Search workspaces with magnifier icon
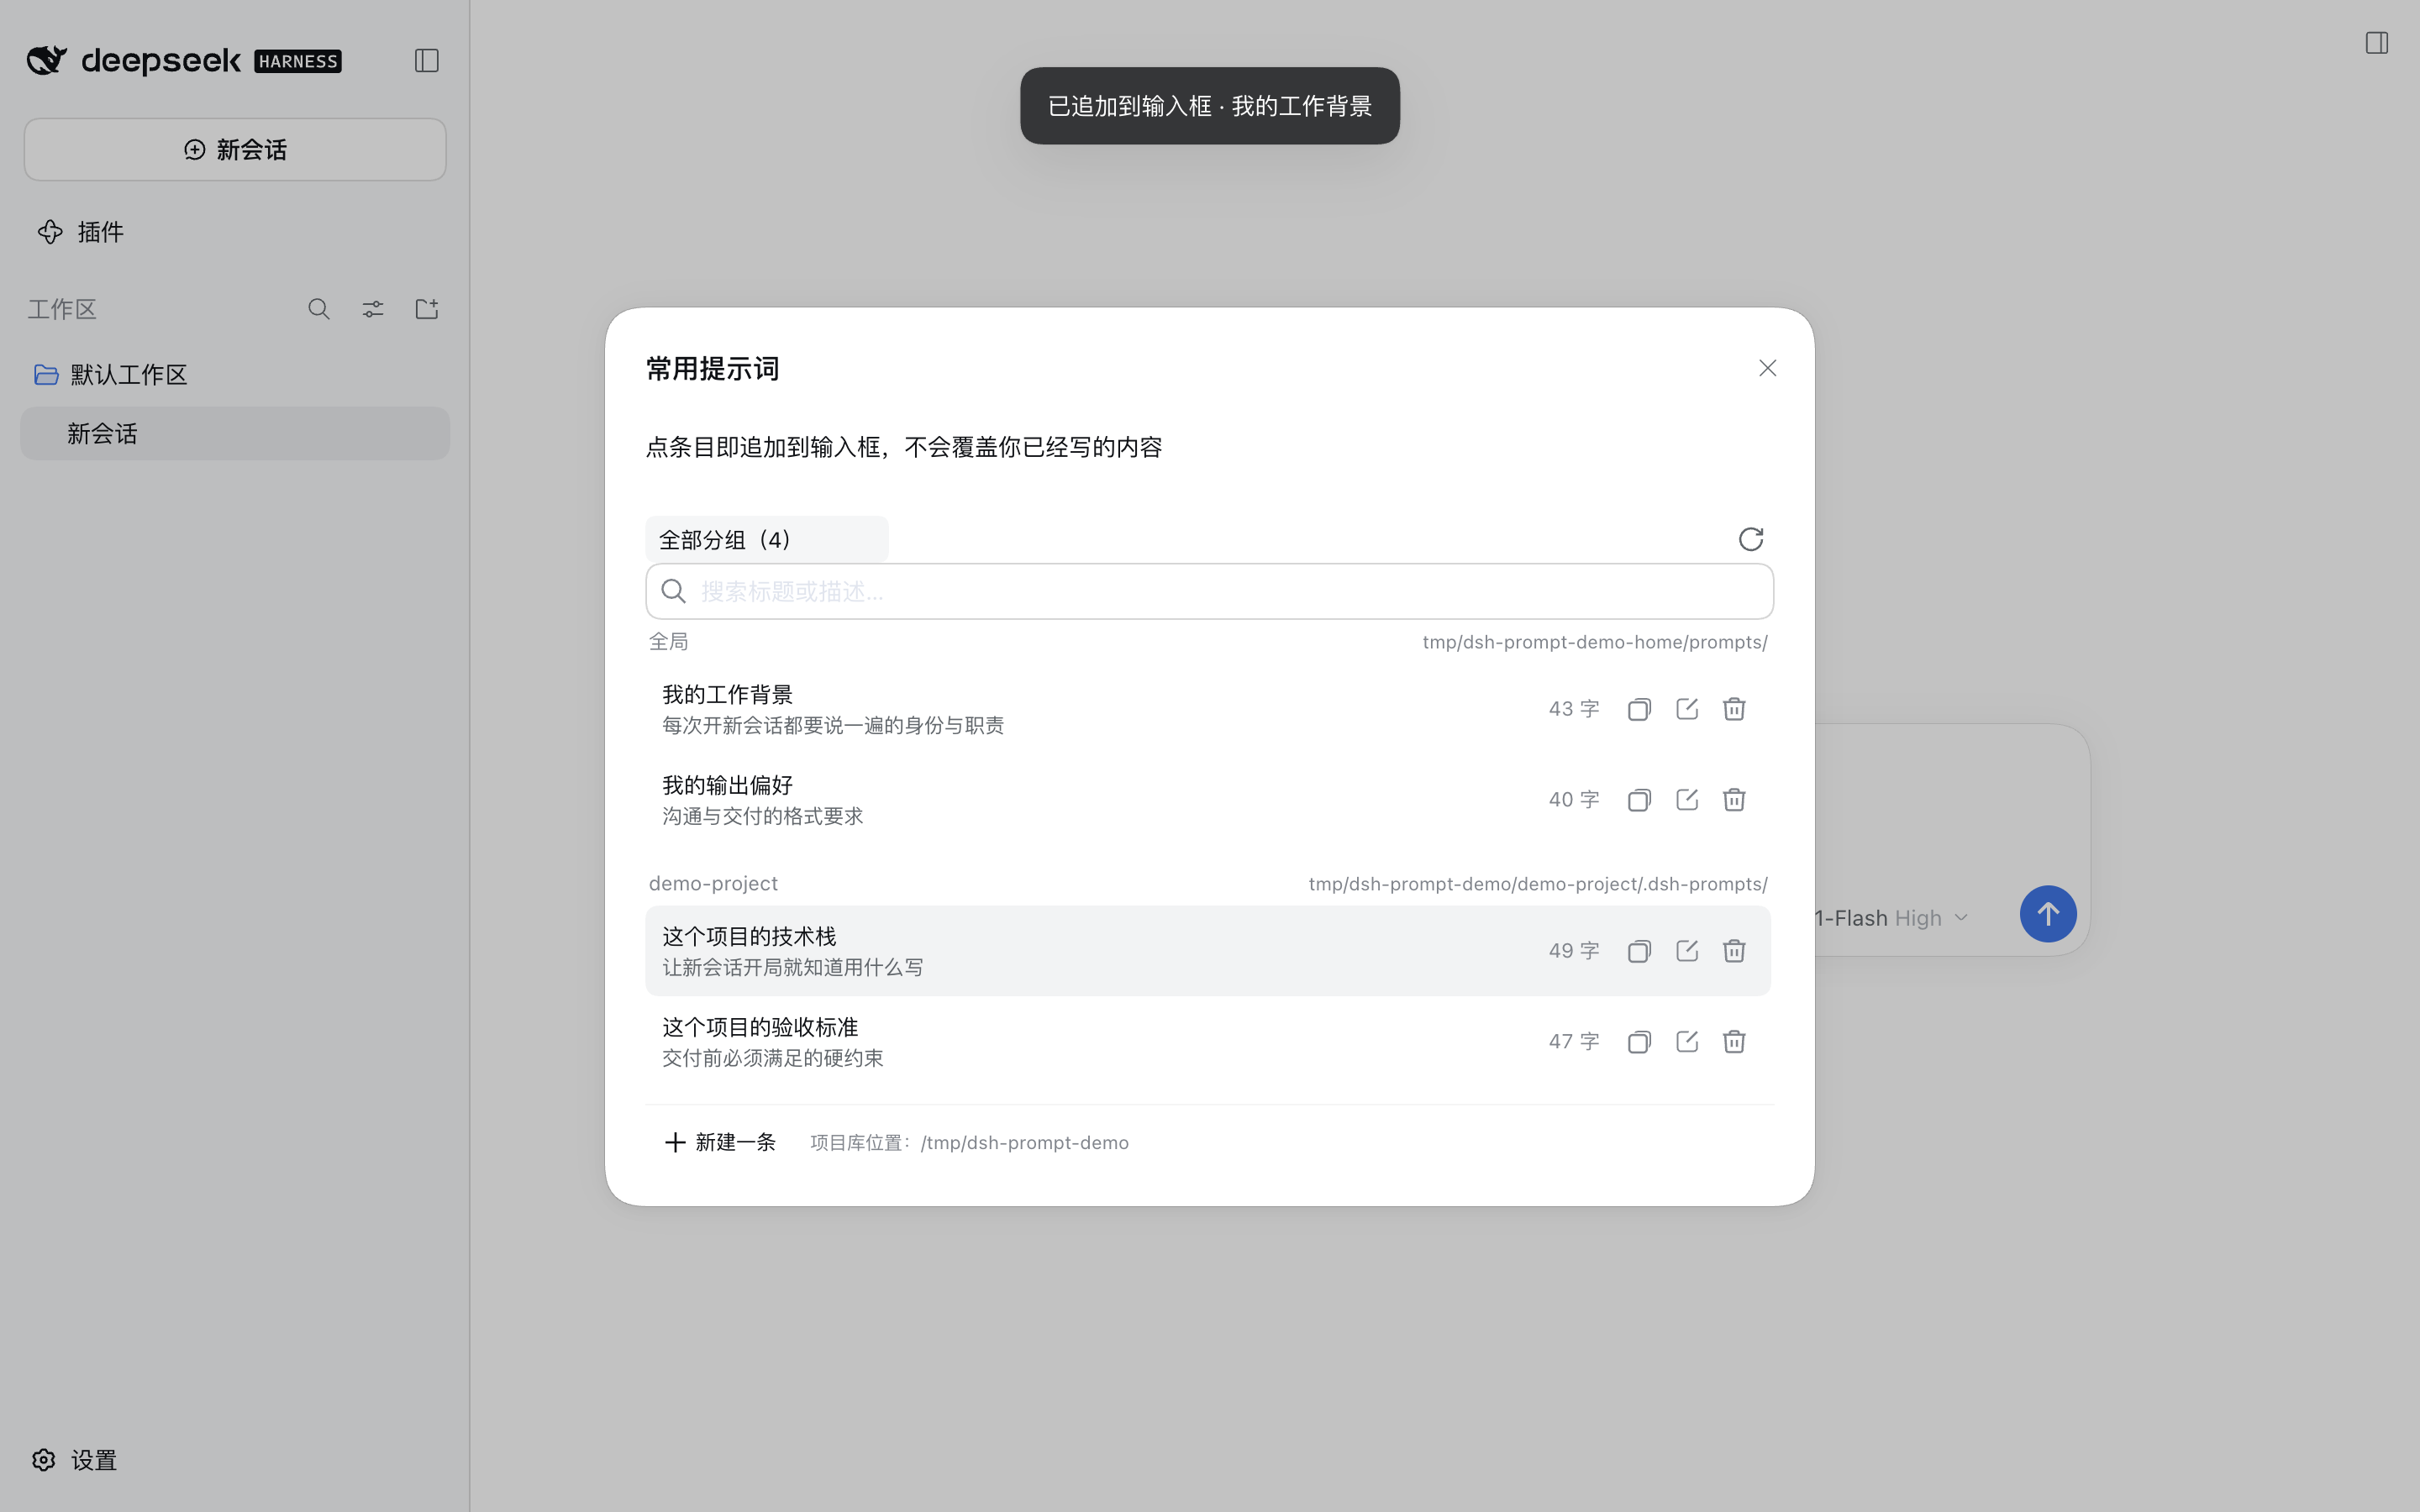2420x1512 pixels. click(319, 309)
